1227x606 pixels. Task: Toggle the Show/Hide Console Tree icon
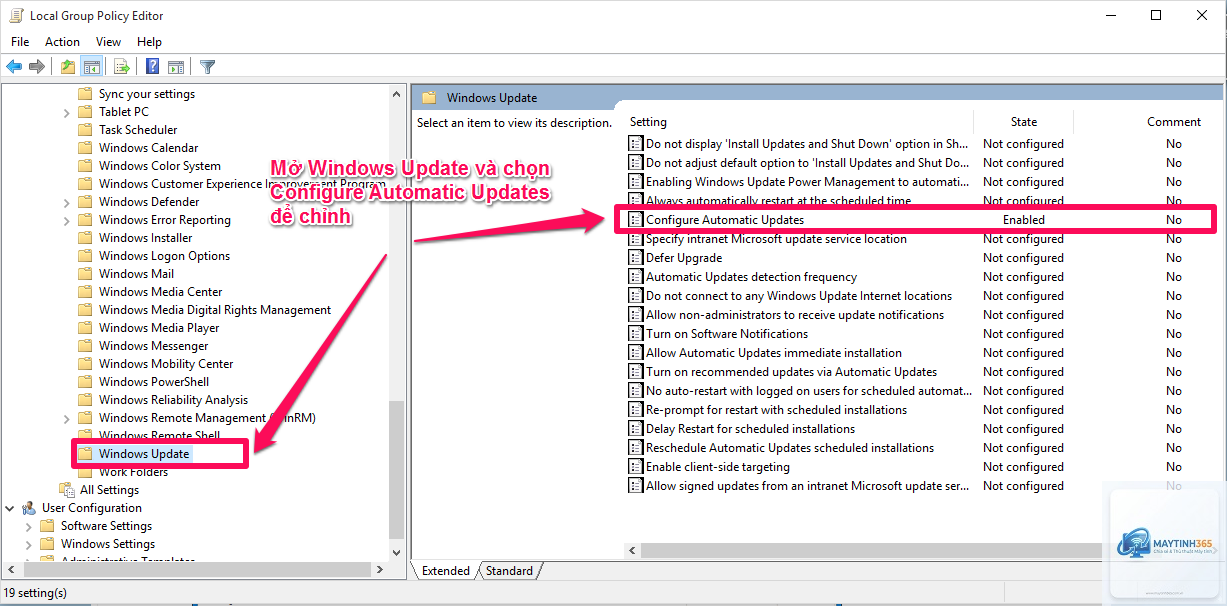[x=91, y=67]
